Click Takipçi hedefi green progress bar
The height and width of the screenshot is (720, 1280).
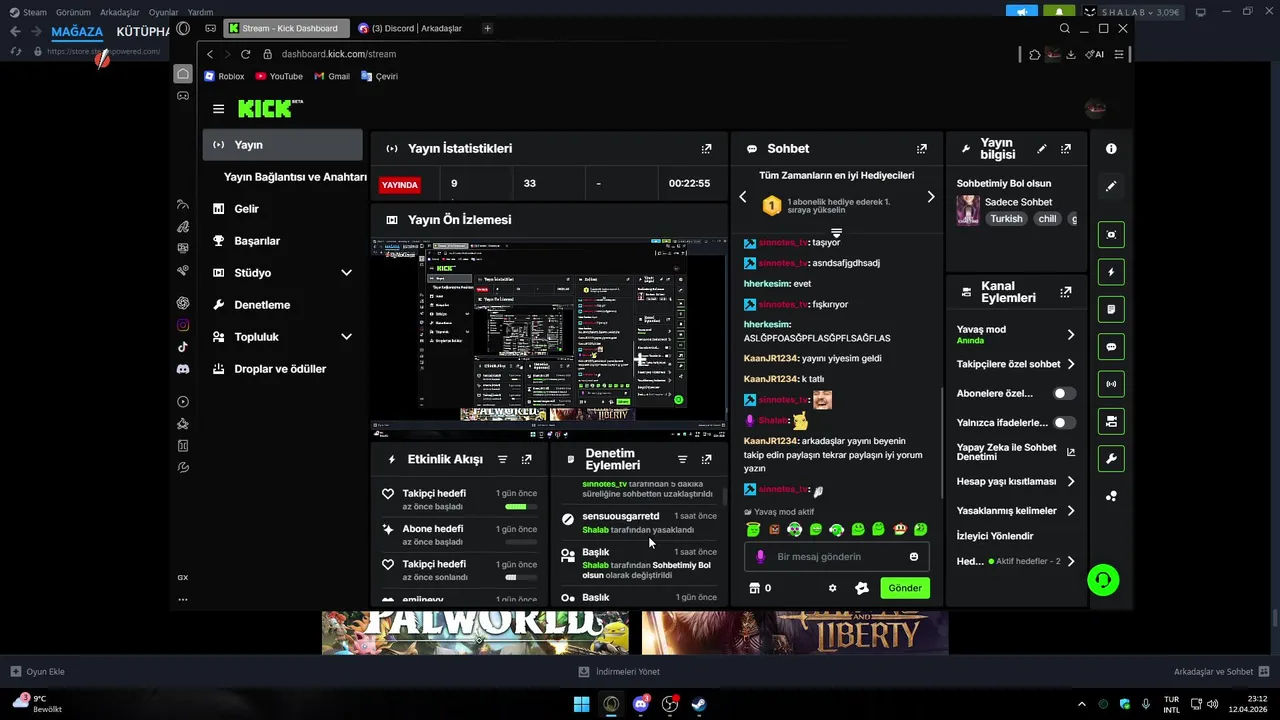click(x=521, y=506)
